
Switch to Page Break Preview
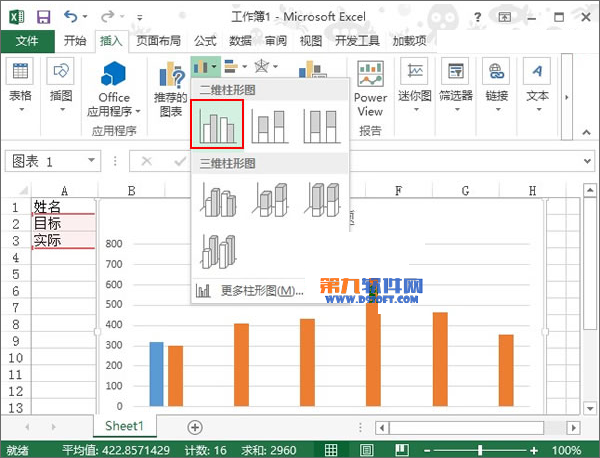[x=401, y=450]
